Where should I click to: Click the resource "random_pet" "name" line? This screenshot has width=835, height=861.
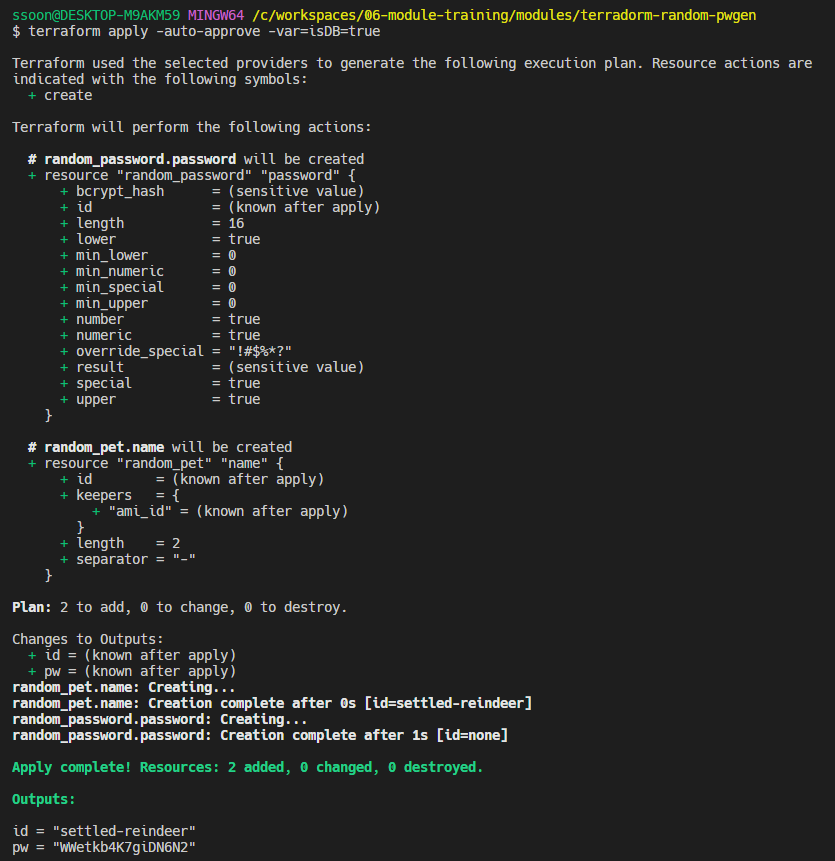[x=156, y=463]
